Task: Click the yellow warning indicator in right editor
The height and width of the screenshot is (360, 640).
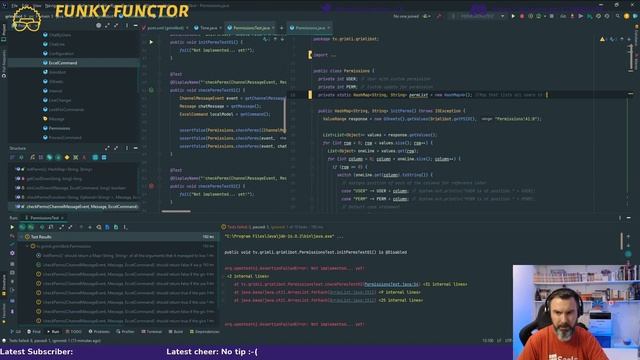Action: (602, 39)
